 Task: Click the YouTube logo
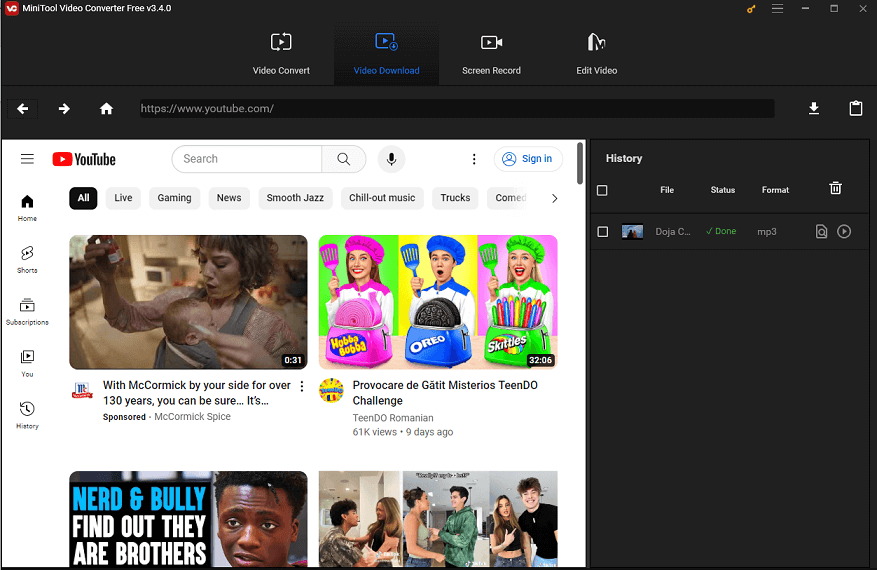tap(84, 159)
